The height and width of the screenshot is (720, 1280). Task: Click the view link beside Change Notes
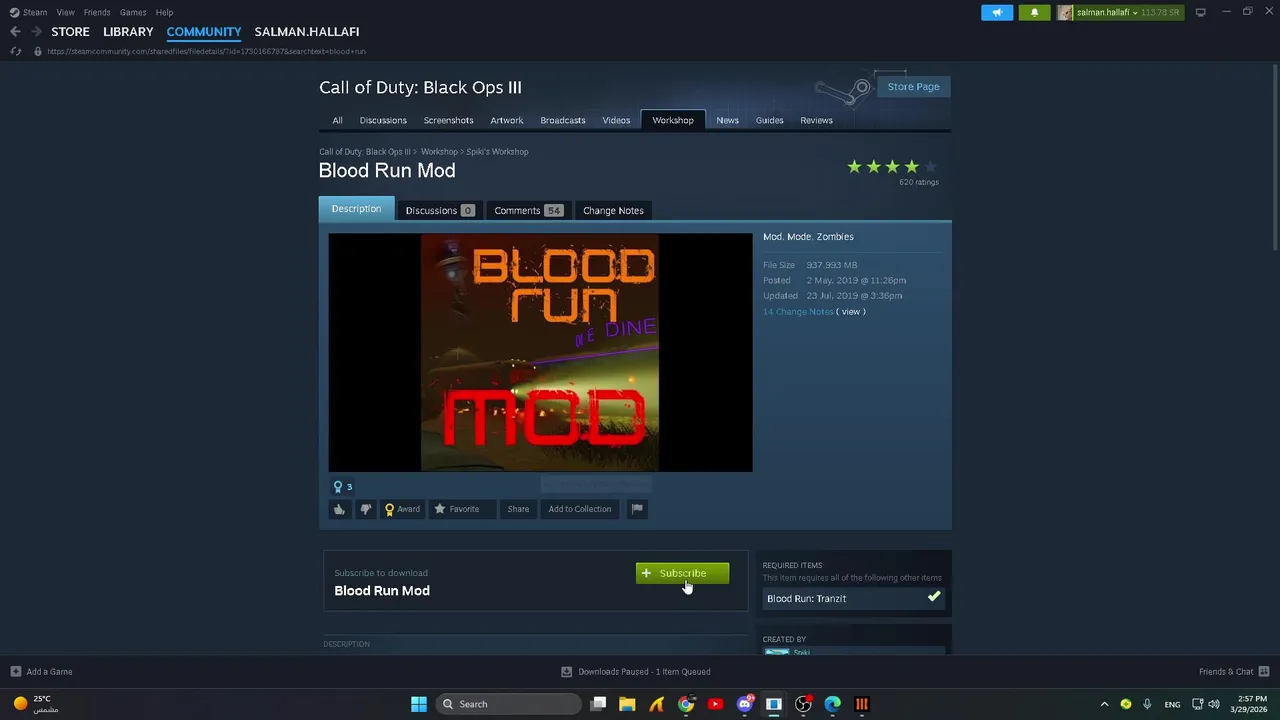[x=851, y=312]
